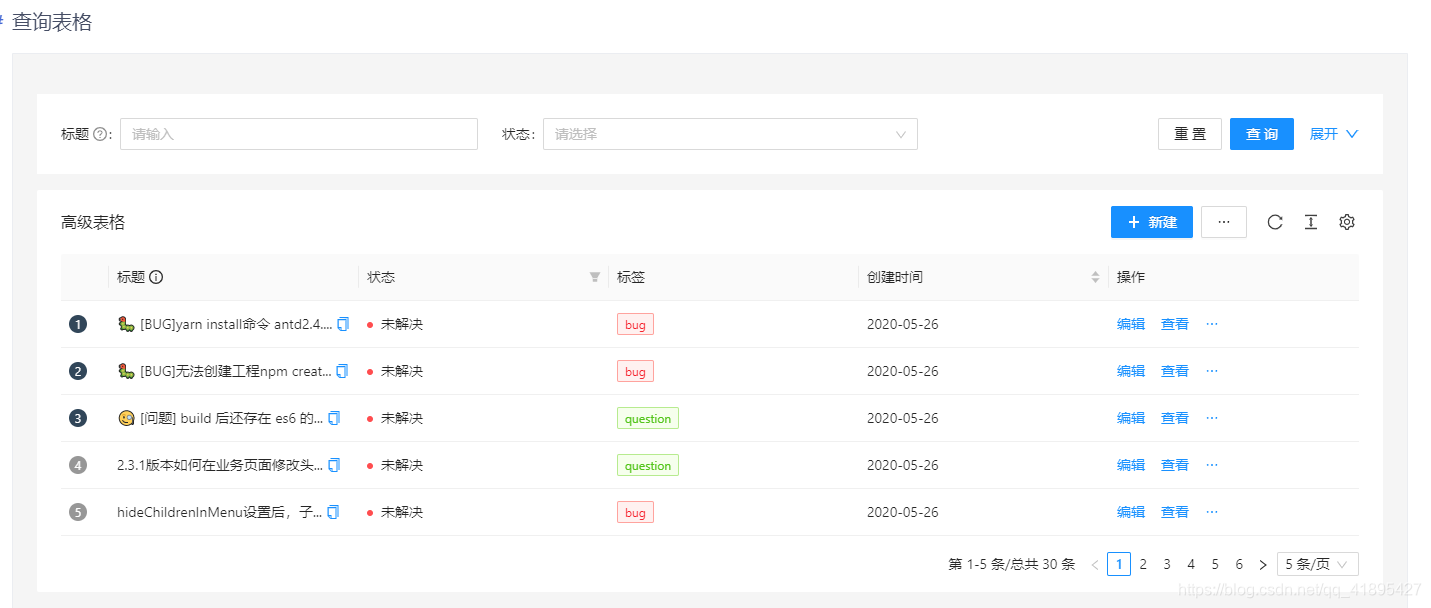The height and width of the screenshot is (608, 1431).
Task: Sort by 创建时间 using the sorter arrows
Action: coord(1095,277)
